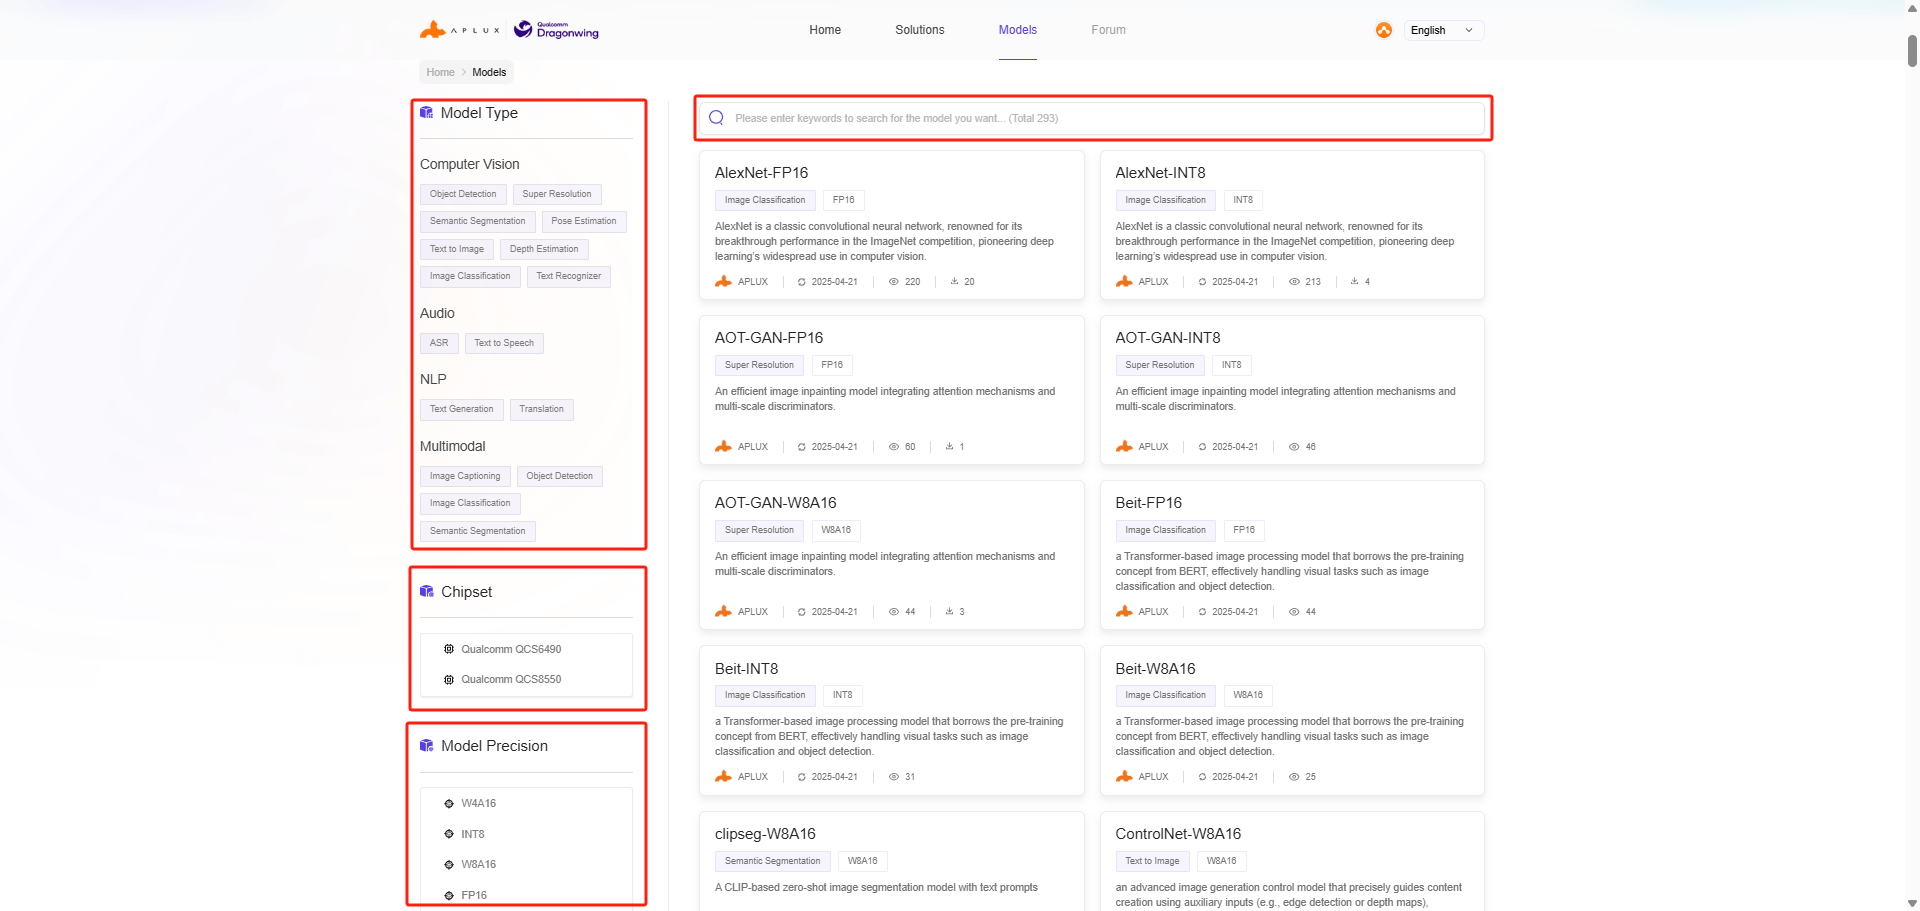Choose INT8 model precision filter

tap(472, 834)
